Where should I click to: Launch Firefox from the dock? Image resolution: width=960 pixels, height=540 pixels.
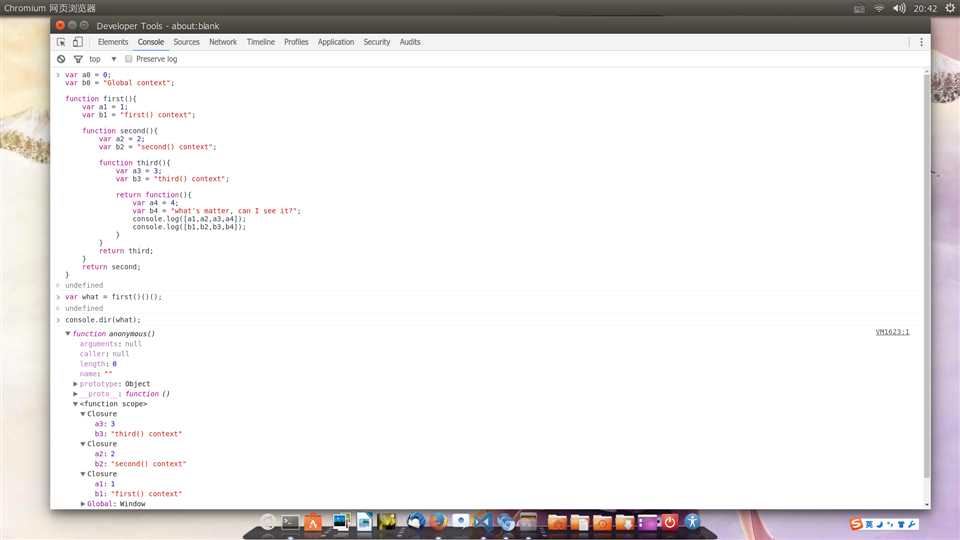(x=438, y=522)
